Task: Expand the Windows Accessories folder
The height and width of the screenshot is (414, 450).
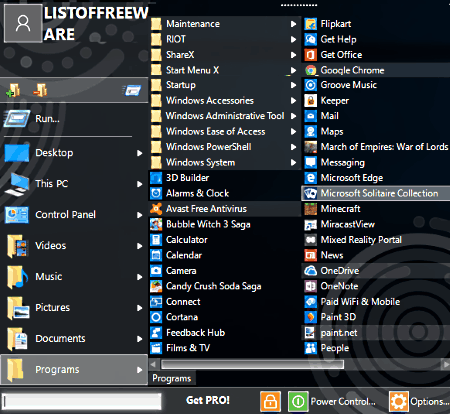Action: [225, 101]
